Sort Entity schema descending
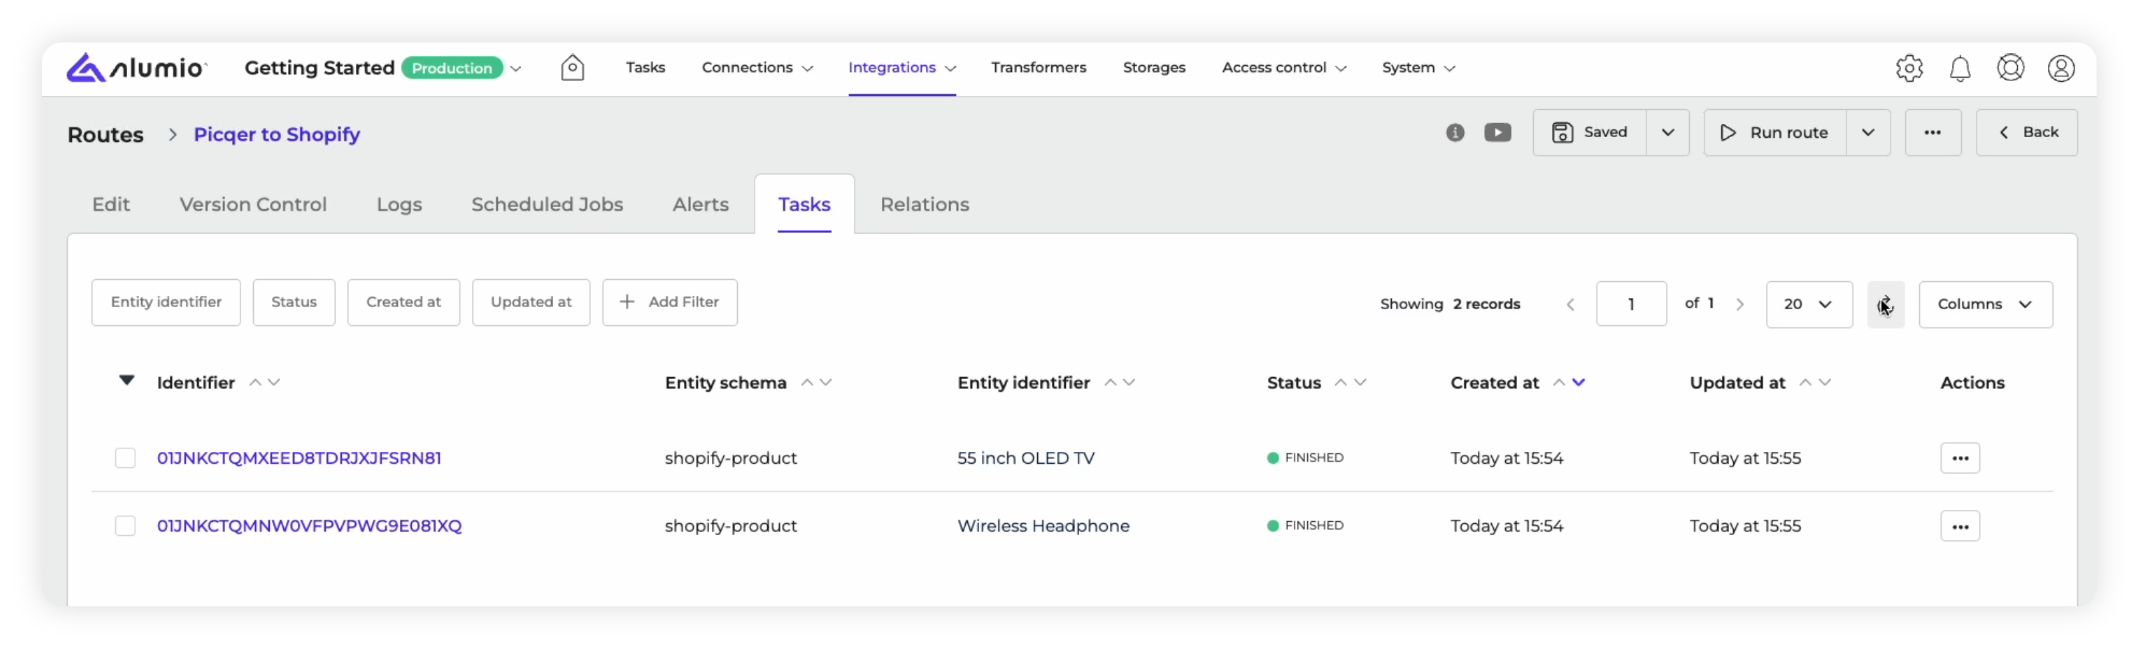This screenshot has height=650, width=2140. pyautogui.click(x=826, y=383)
